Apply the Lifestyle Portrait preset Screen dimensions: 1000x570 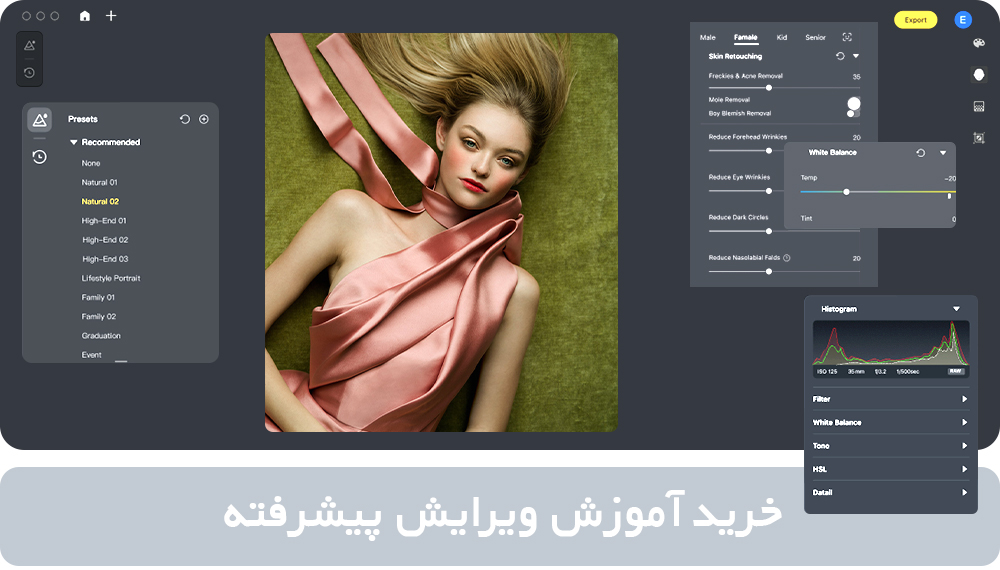(x=111, y=278)
